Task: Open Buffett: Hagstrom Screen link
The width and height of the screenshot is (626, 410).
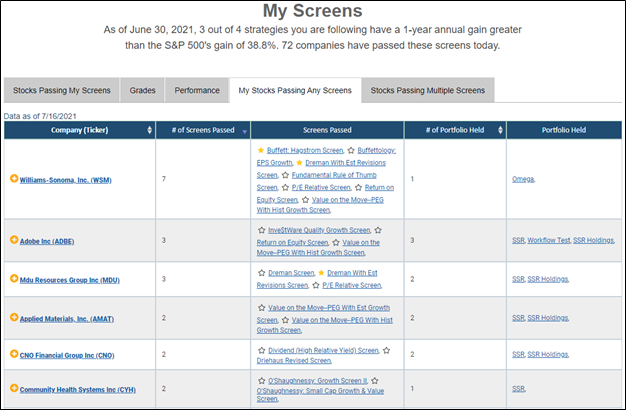Action: (305, 151)
